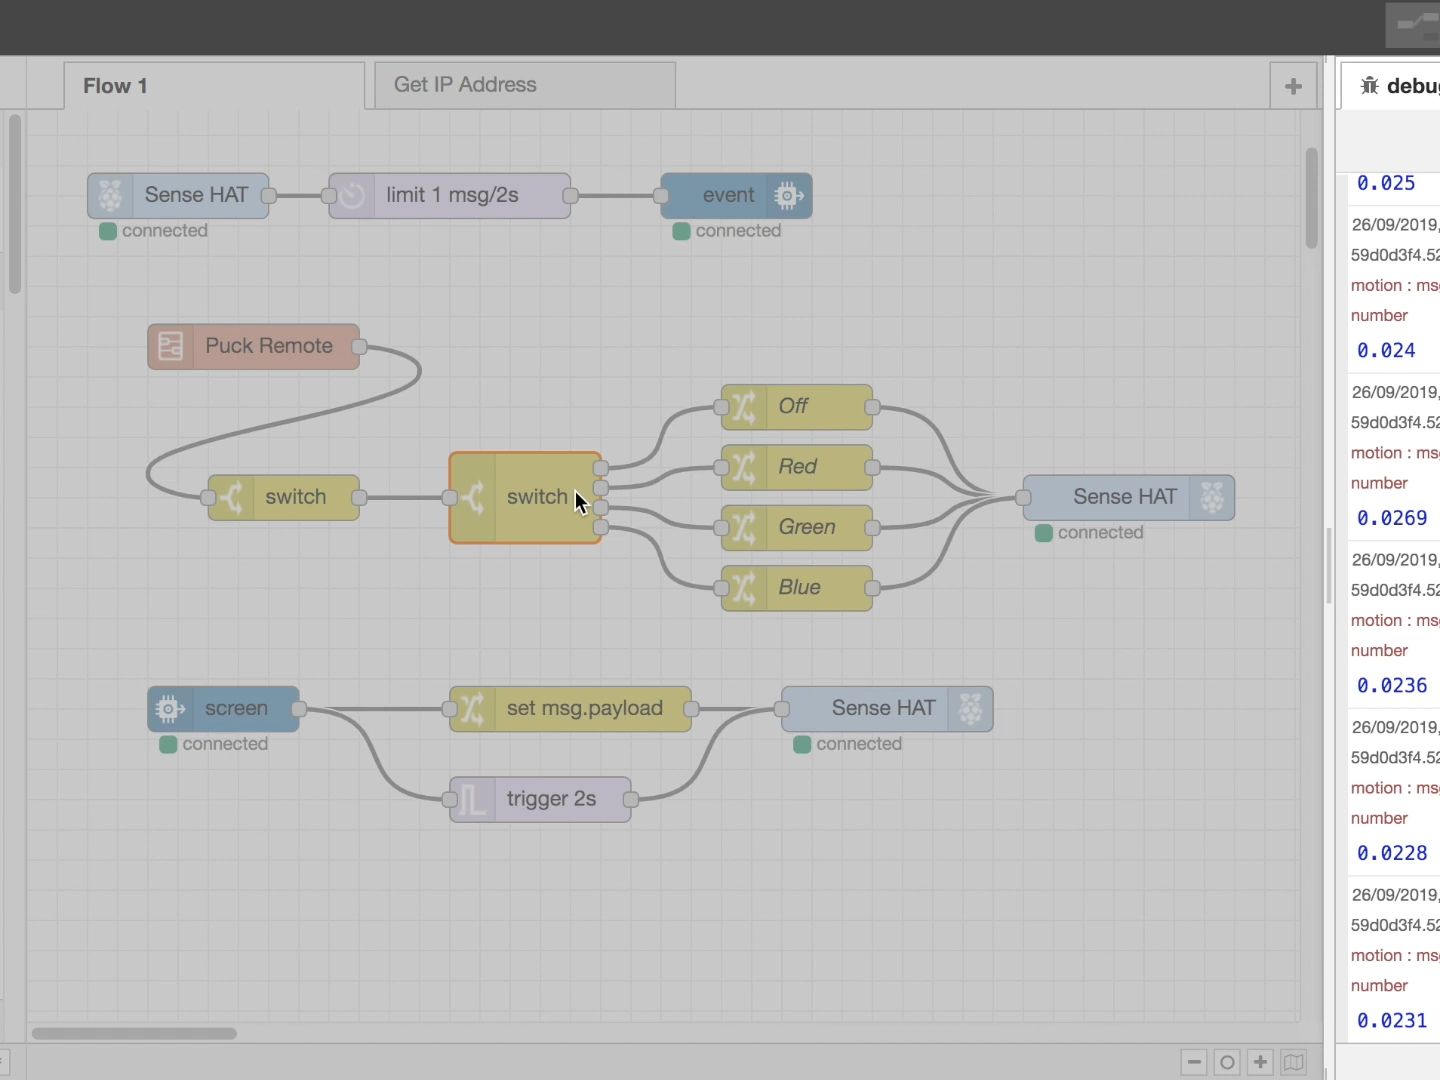Select the event output node
This screenshot has height=1080, width=1440.
tap(736, 195)
